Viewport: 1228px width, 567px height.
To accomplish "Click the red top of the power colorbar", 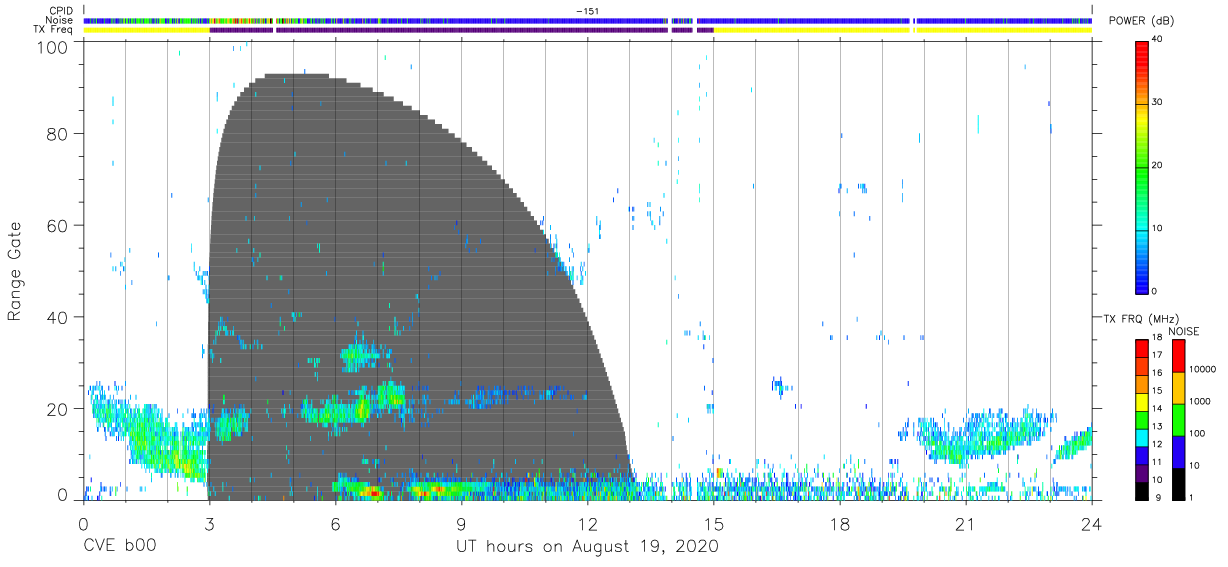I will (x=1141, y=50).
